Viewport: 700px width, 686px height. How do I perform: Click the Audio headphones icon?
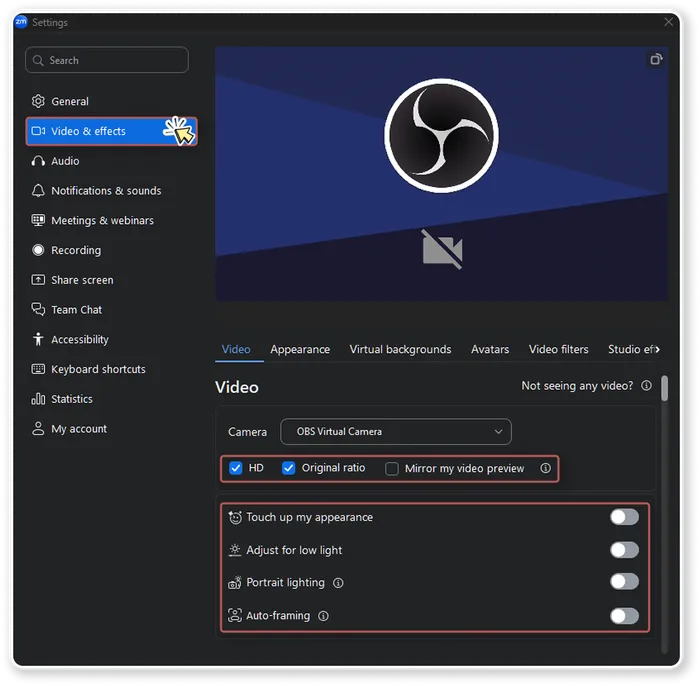(38, 161)
